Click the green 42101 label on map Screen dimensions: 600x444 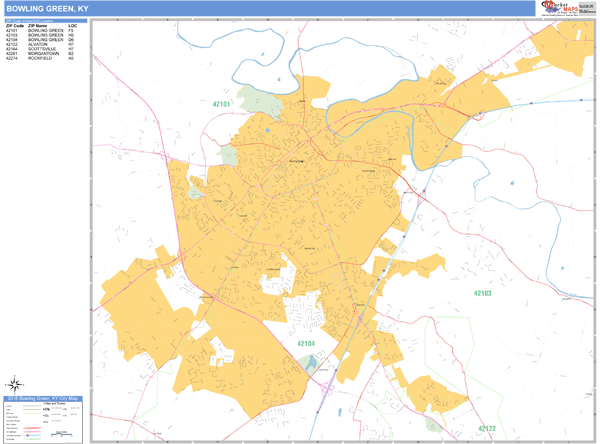point(221,104)
